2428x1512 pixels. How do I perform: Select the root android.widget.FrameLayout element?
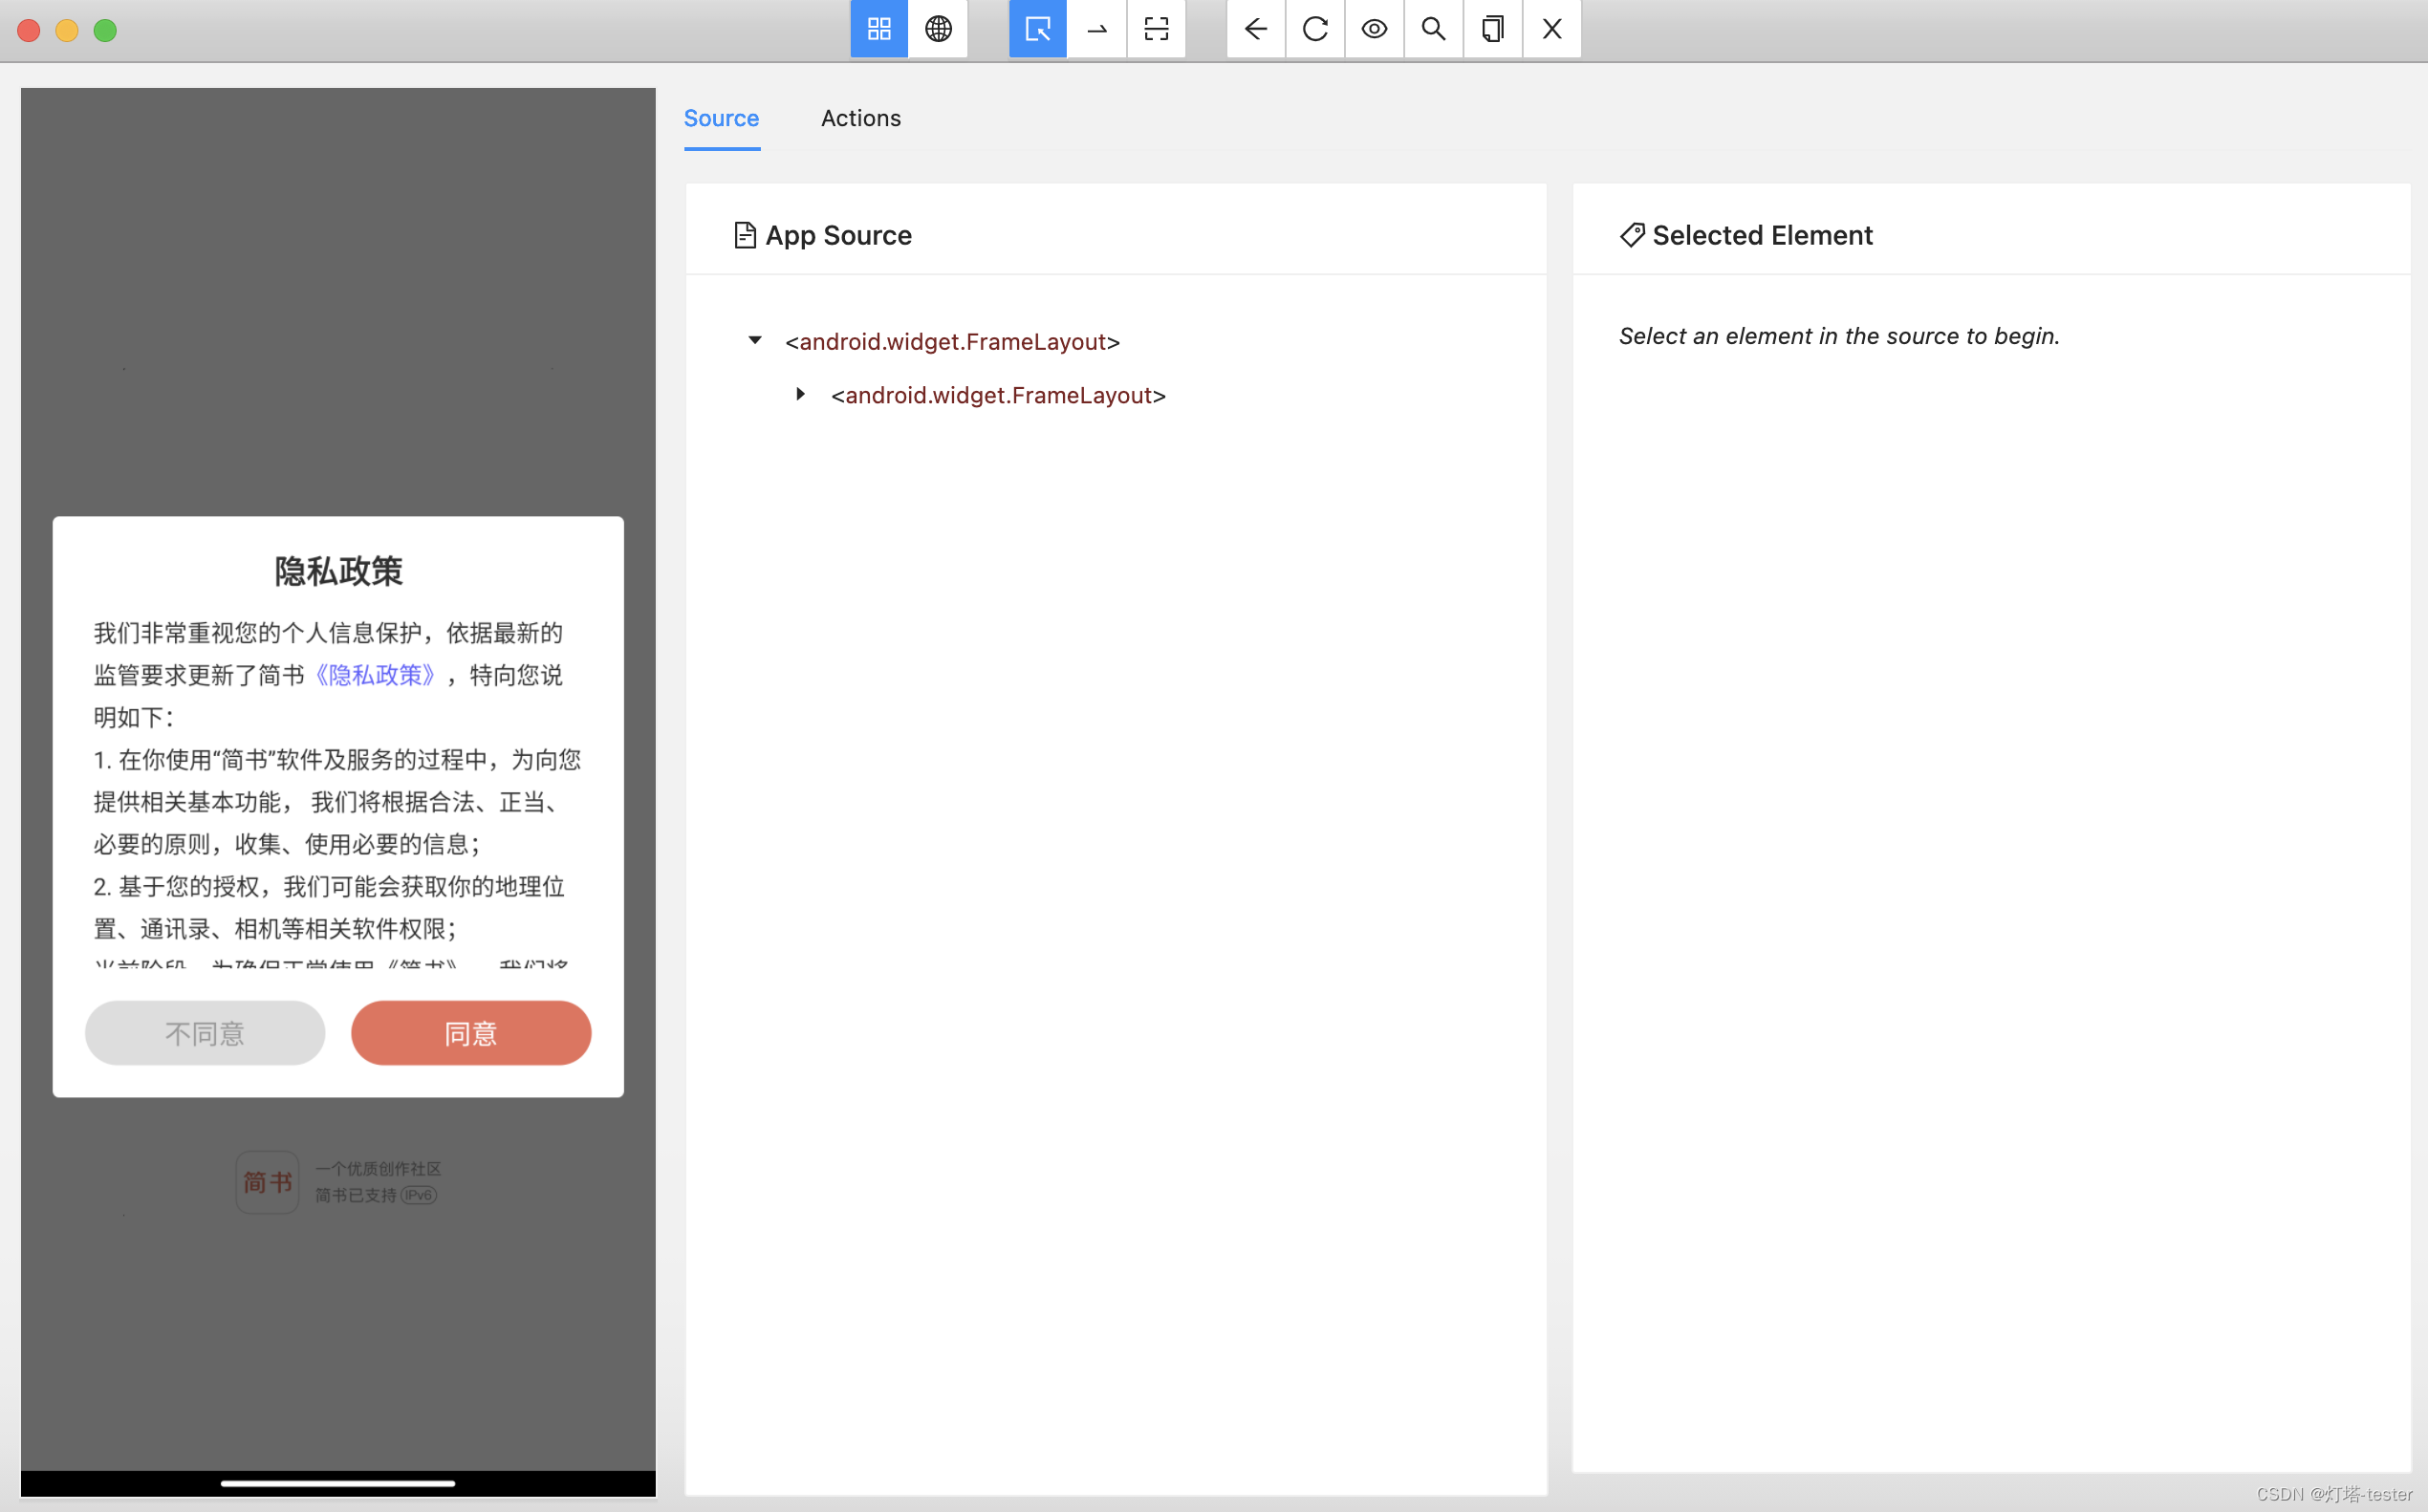(x=952, y=342)
